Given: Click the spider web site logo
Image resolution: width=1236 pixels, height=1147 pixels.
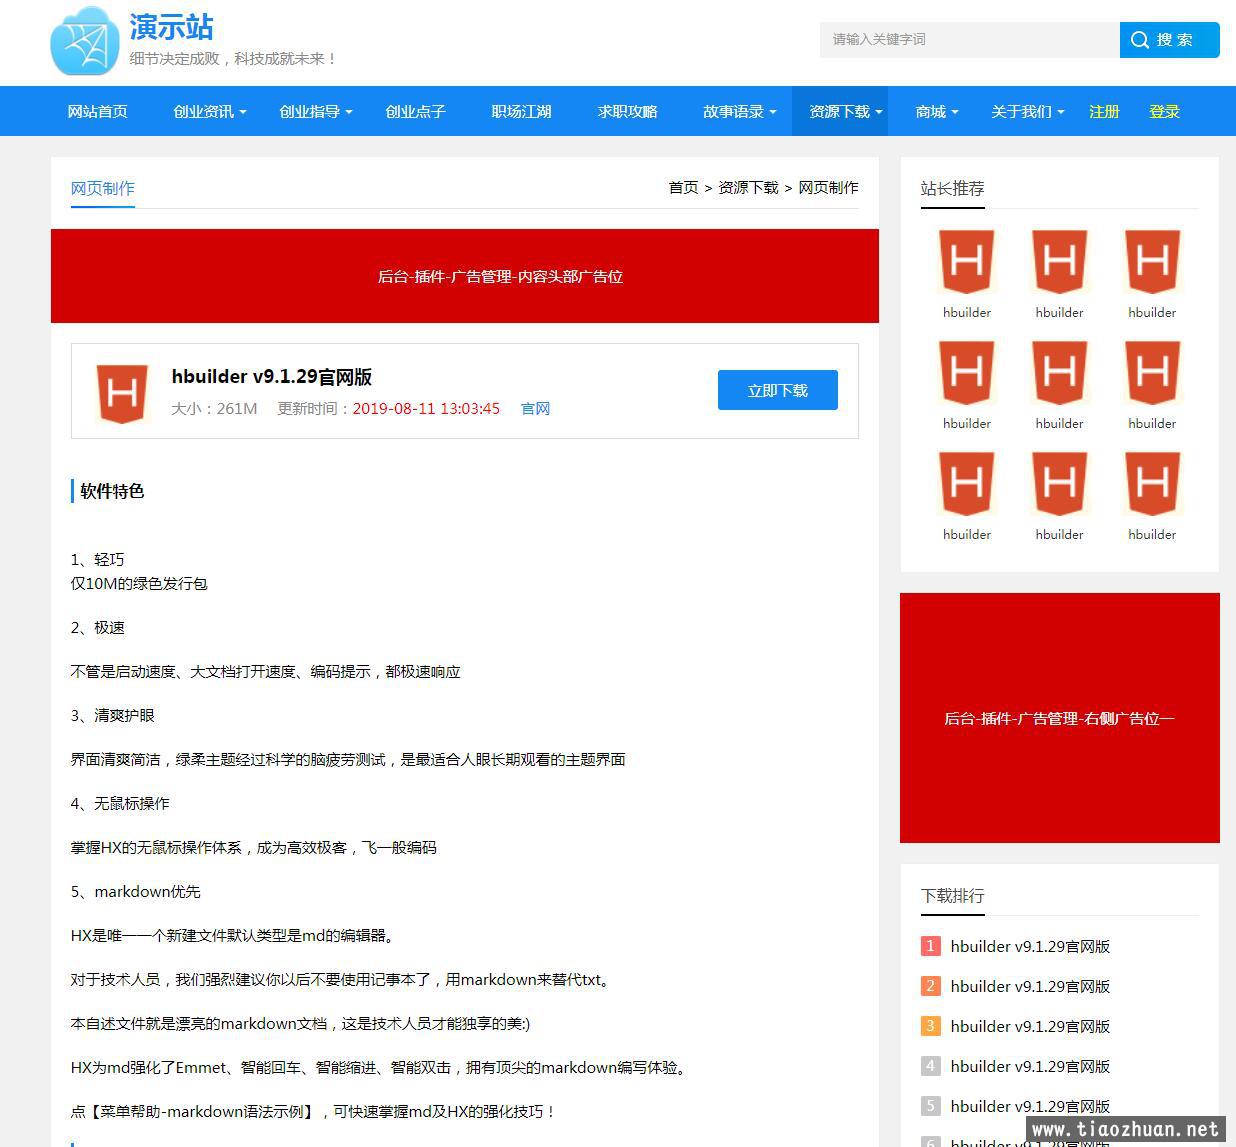Looking at the screenshot, I should pos(84,41).
